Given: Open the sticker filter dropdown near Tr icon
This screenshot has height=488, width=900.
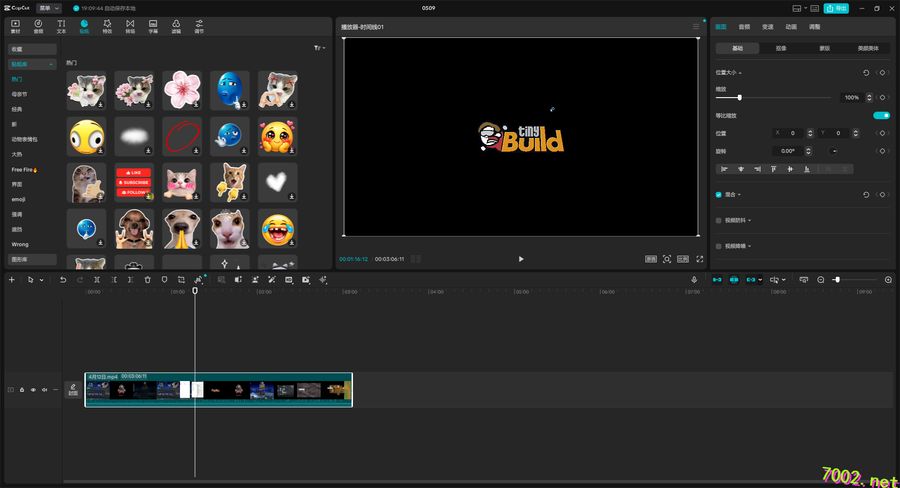Looking at the screenshot, I should click(320, 48).
